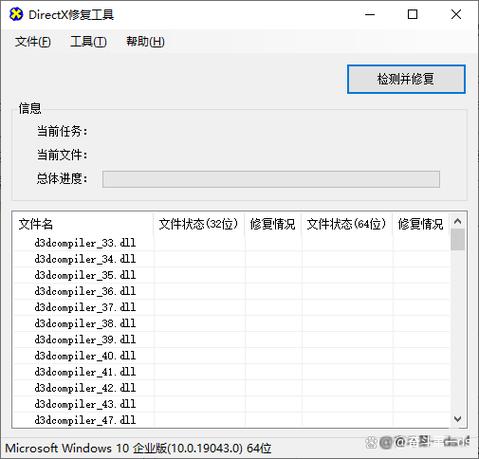Select the d3dcompiler_35.dll row
Screen dimensions: 479x459
click(232, 275)
